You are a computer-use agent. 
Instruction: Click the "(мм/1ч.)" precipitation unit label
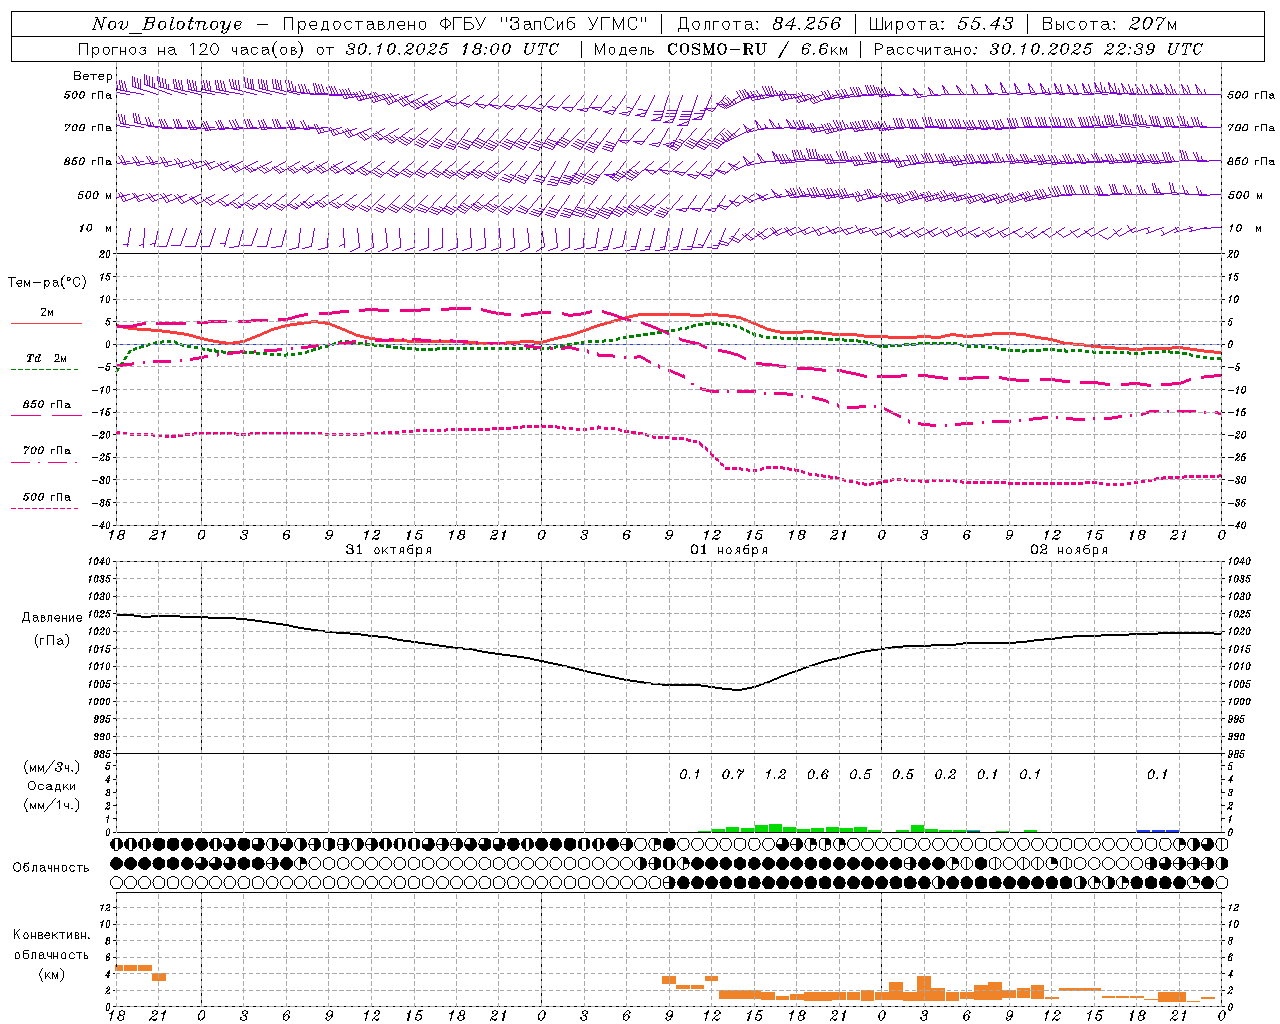pyautogui.click(x=52, y=805)
